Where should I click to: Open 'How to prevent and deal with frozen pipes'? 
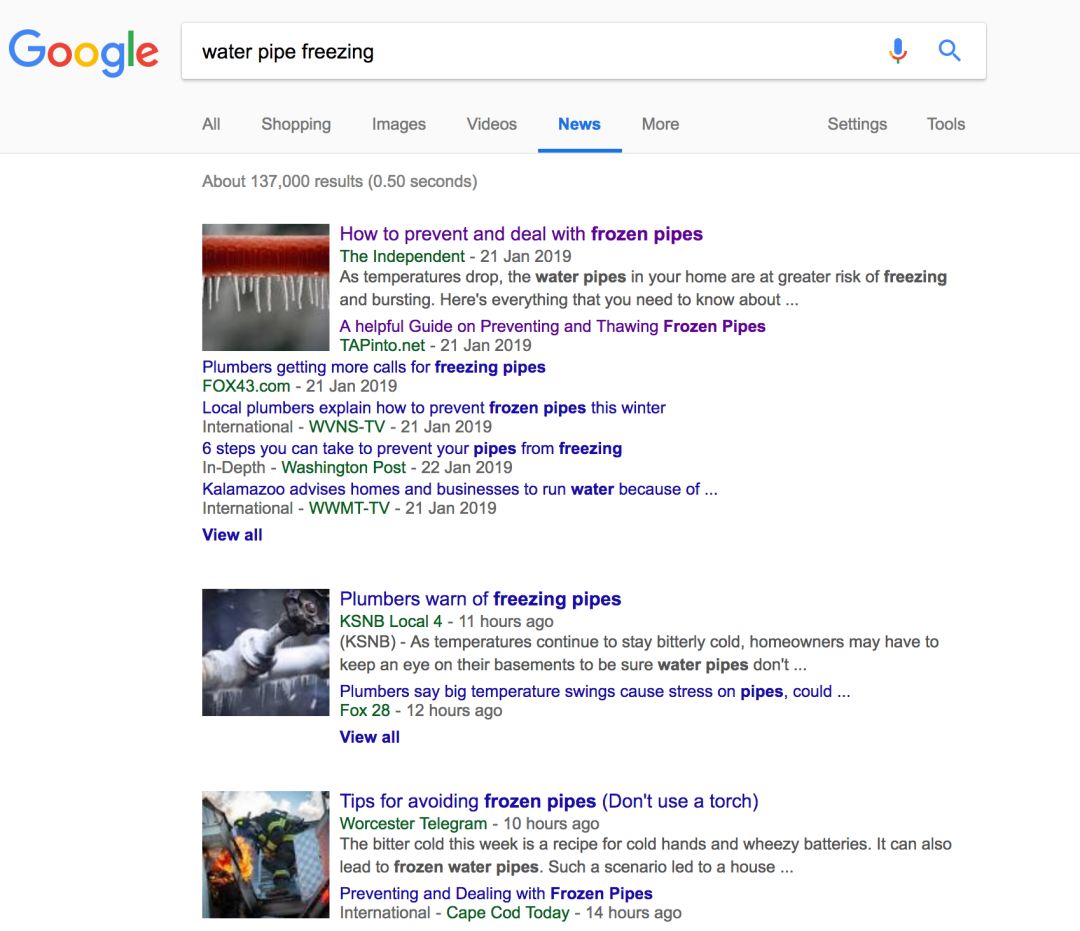pos(521,234)
